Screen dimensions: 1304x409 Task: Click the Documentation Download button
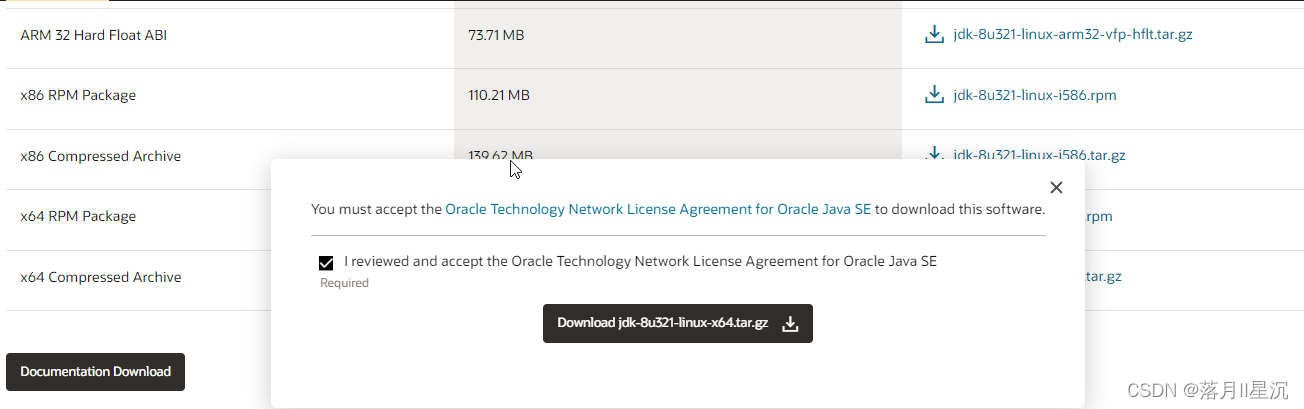tap(95, 372)
